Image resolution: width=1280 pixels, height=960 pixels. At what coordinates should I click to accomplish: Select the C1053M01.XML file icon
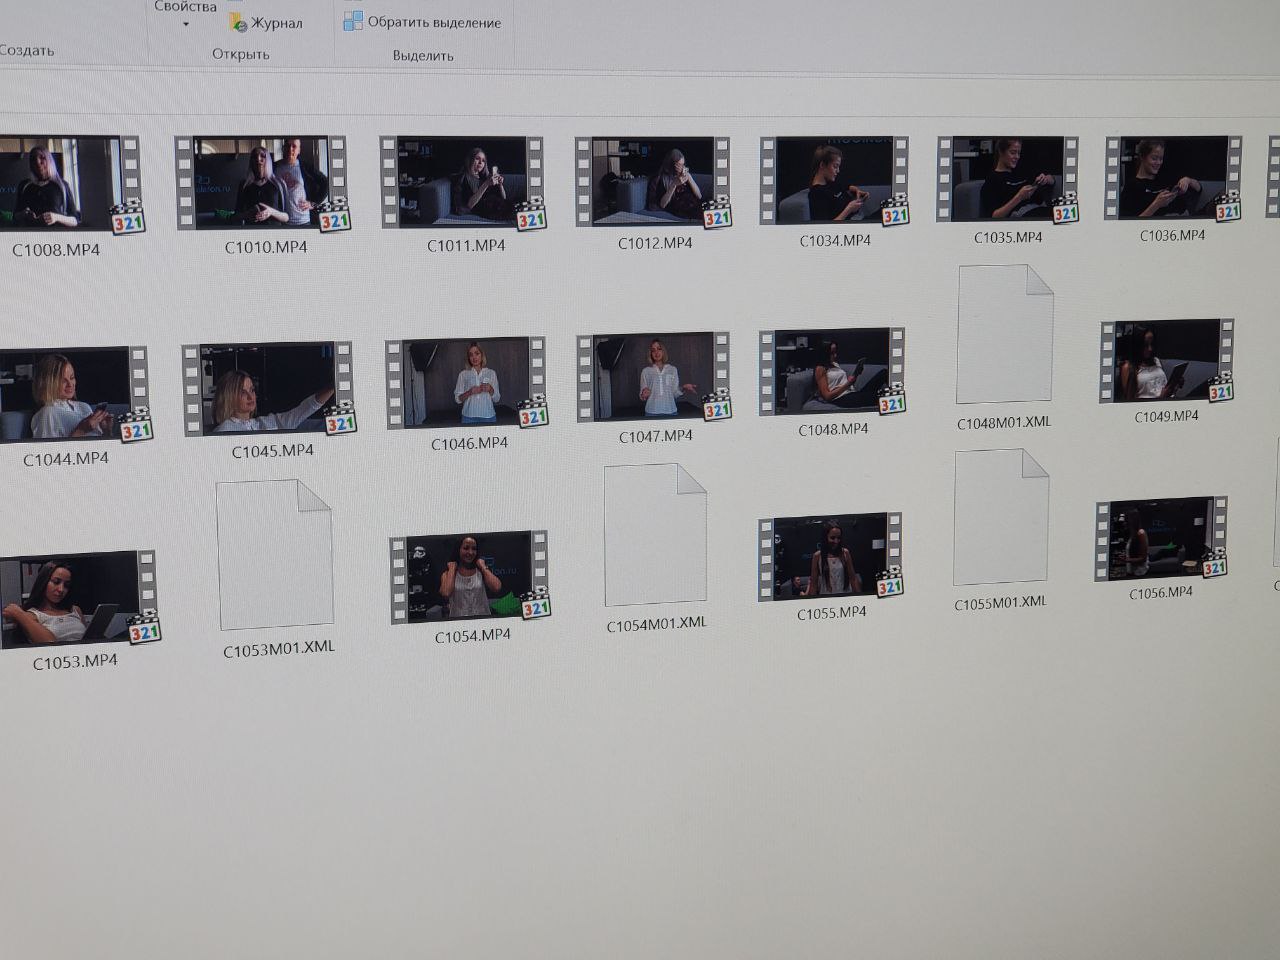(274, 557)
